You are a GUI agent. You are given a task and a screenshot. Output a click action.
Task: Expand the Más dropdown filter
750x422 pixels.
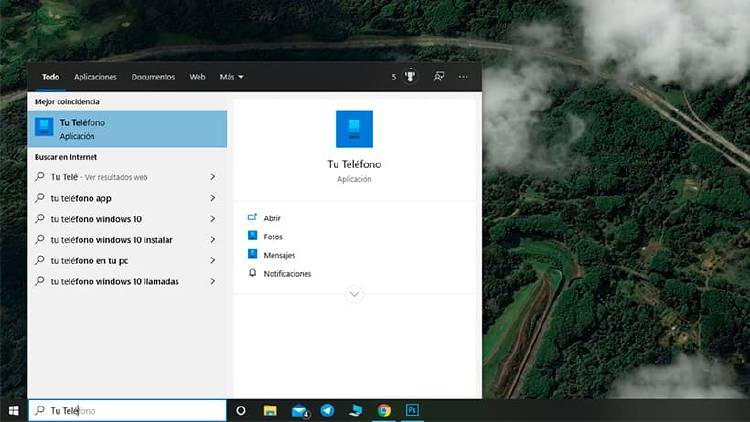(231, 77)
